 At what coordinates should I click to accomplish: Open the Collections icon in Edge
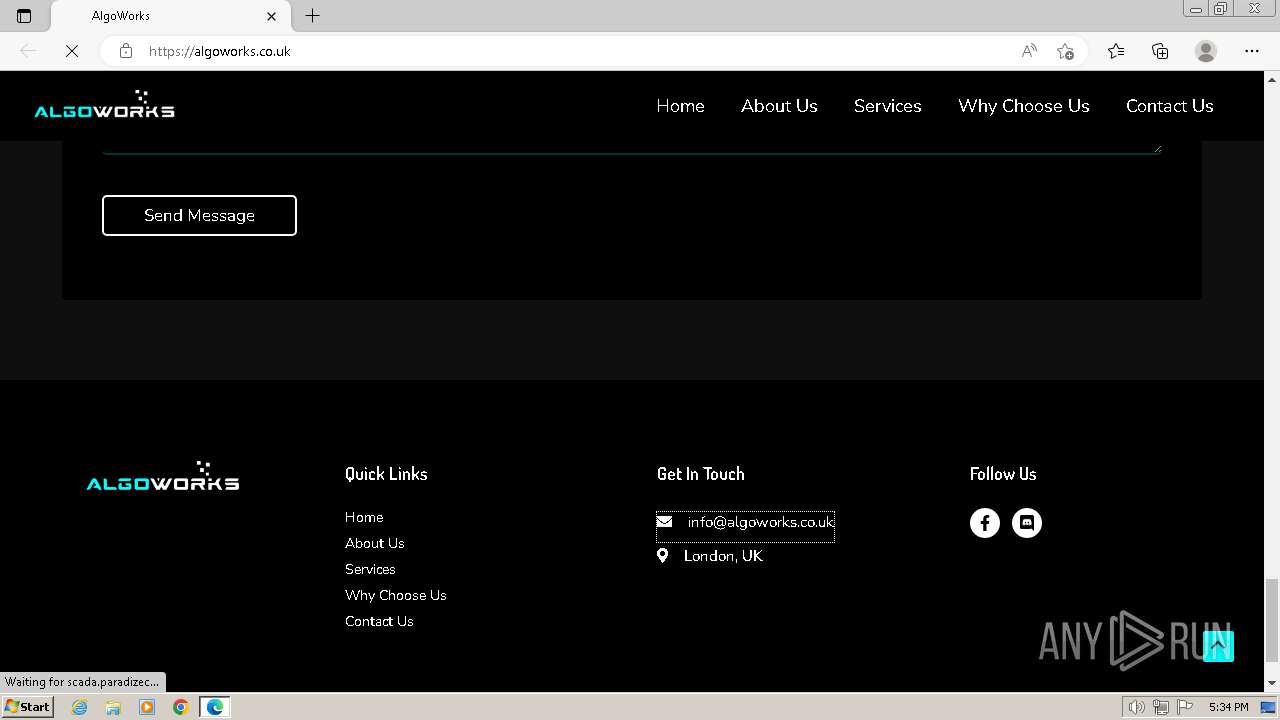[x=1160, y=51]
